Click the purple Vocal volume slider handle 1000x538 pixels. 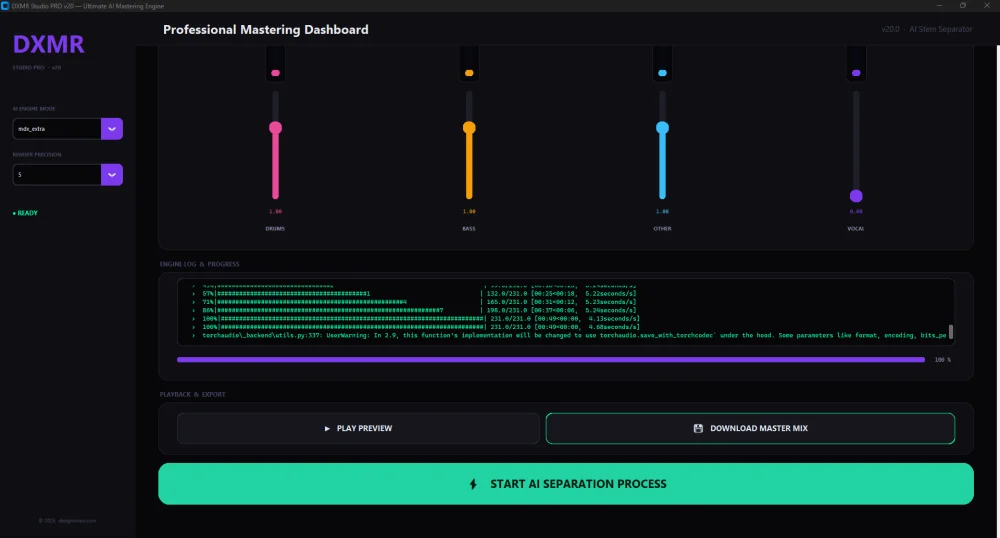click(857, 196)
